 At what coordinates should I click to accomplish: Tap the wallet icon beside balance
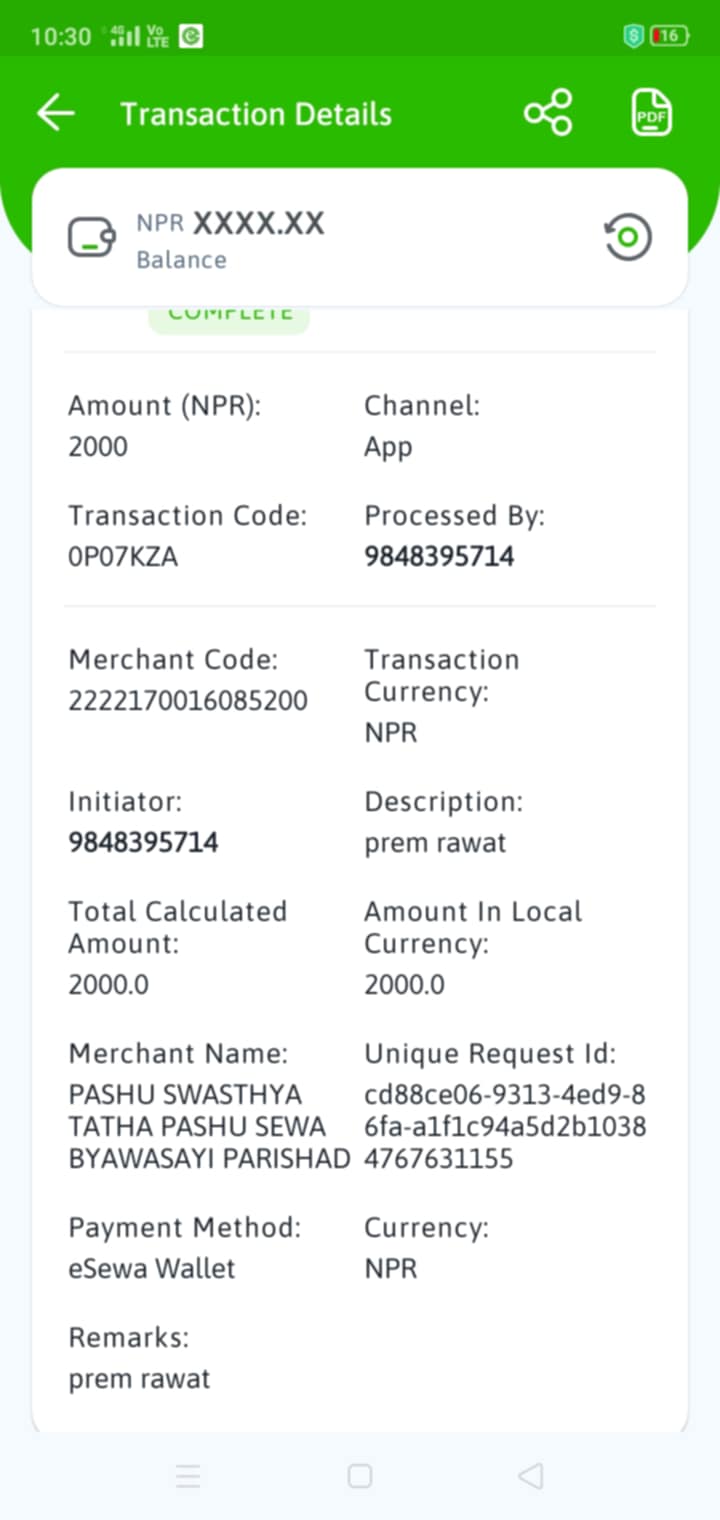point(91,238)
